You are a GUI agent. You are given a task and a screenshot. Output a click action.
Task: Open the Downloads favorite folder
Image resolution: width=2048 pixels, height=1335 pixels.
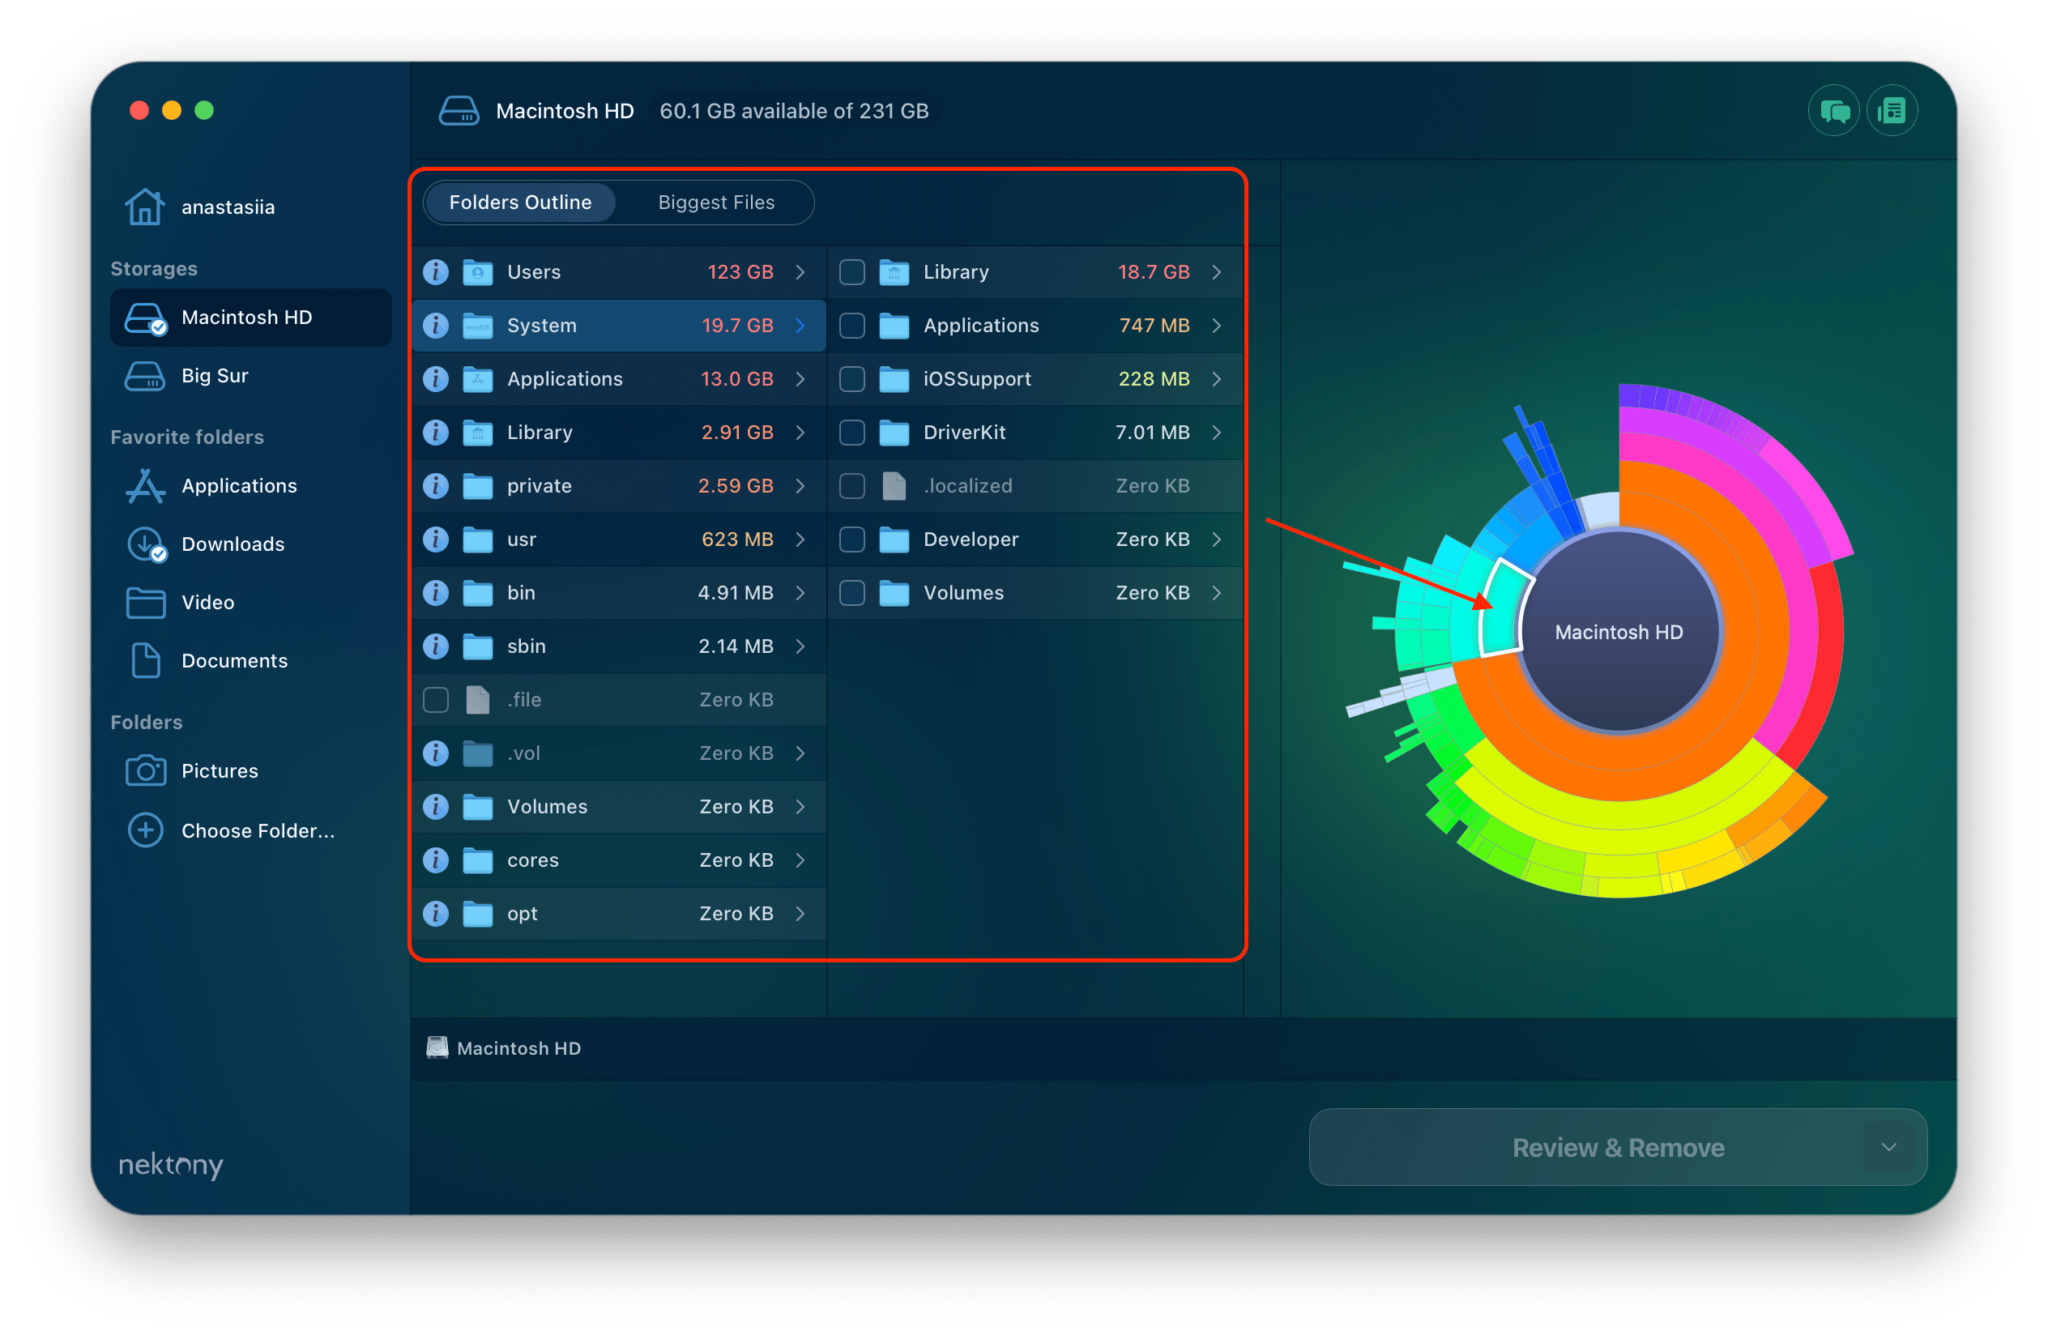click(232, 543)
